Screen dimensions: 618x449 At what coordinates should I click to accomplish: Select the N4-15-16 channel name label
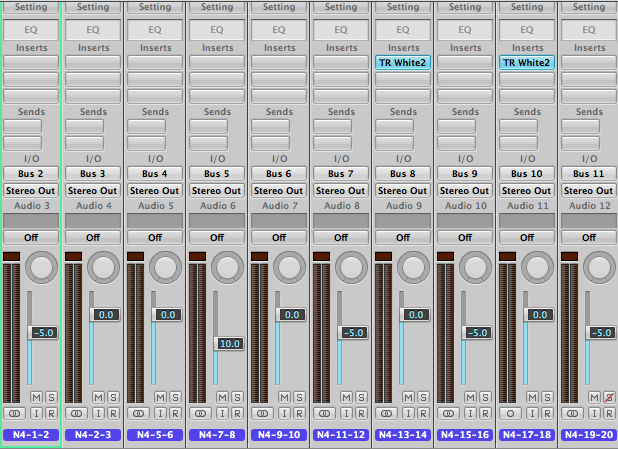[x=465, y=435]
